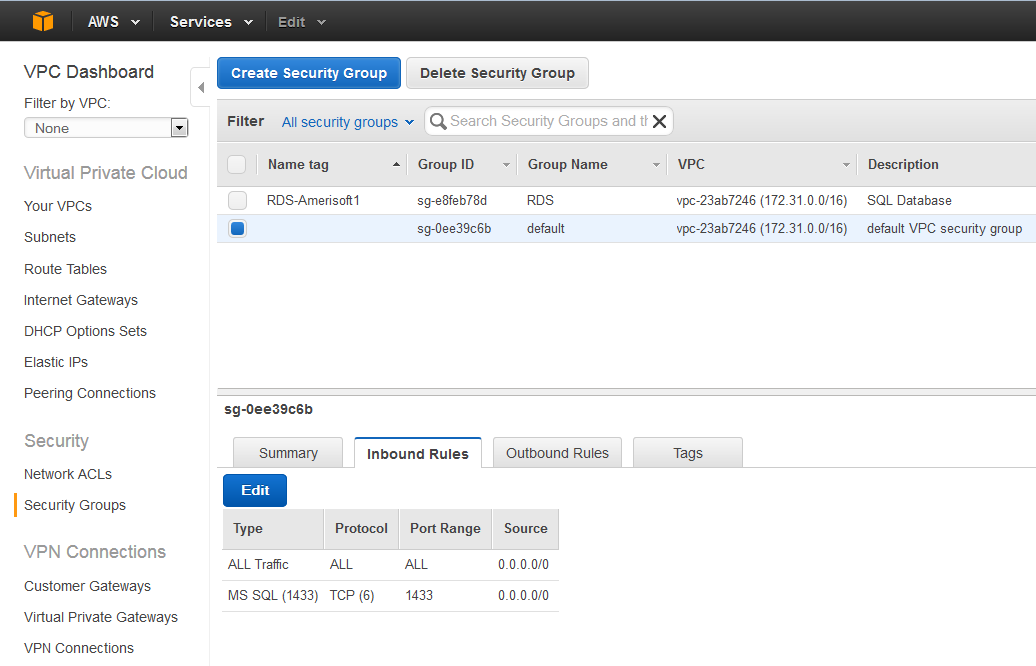The image size is (1036, 666).
Task: Click the magnifier icon in search box
Action: (x=437, y=122)
